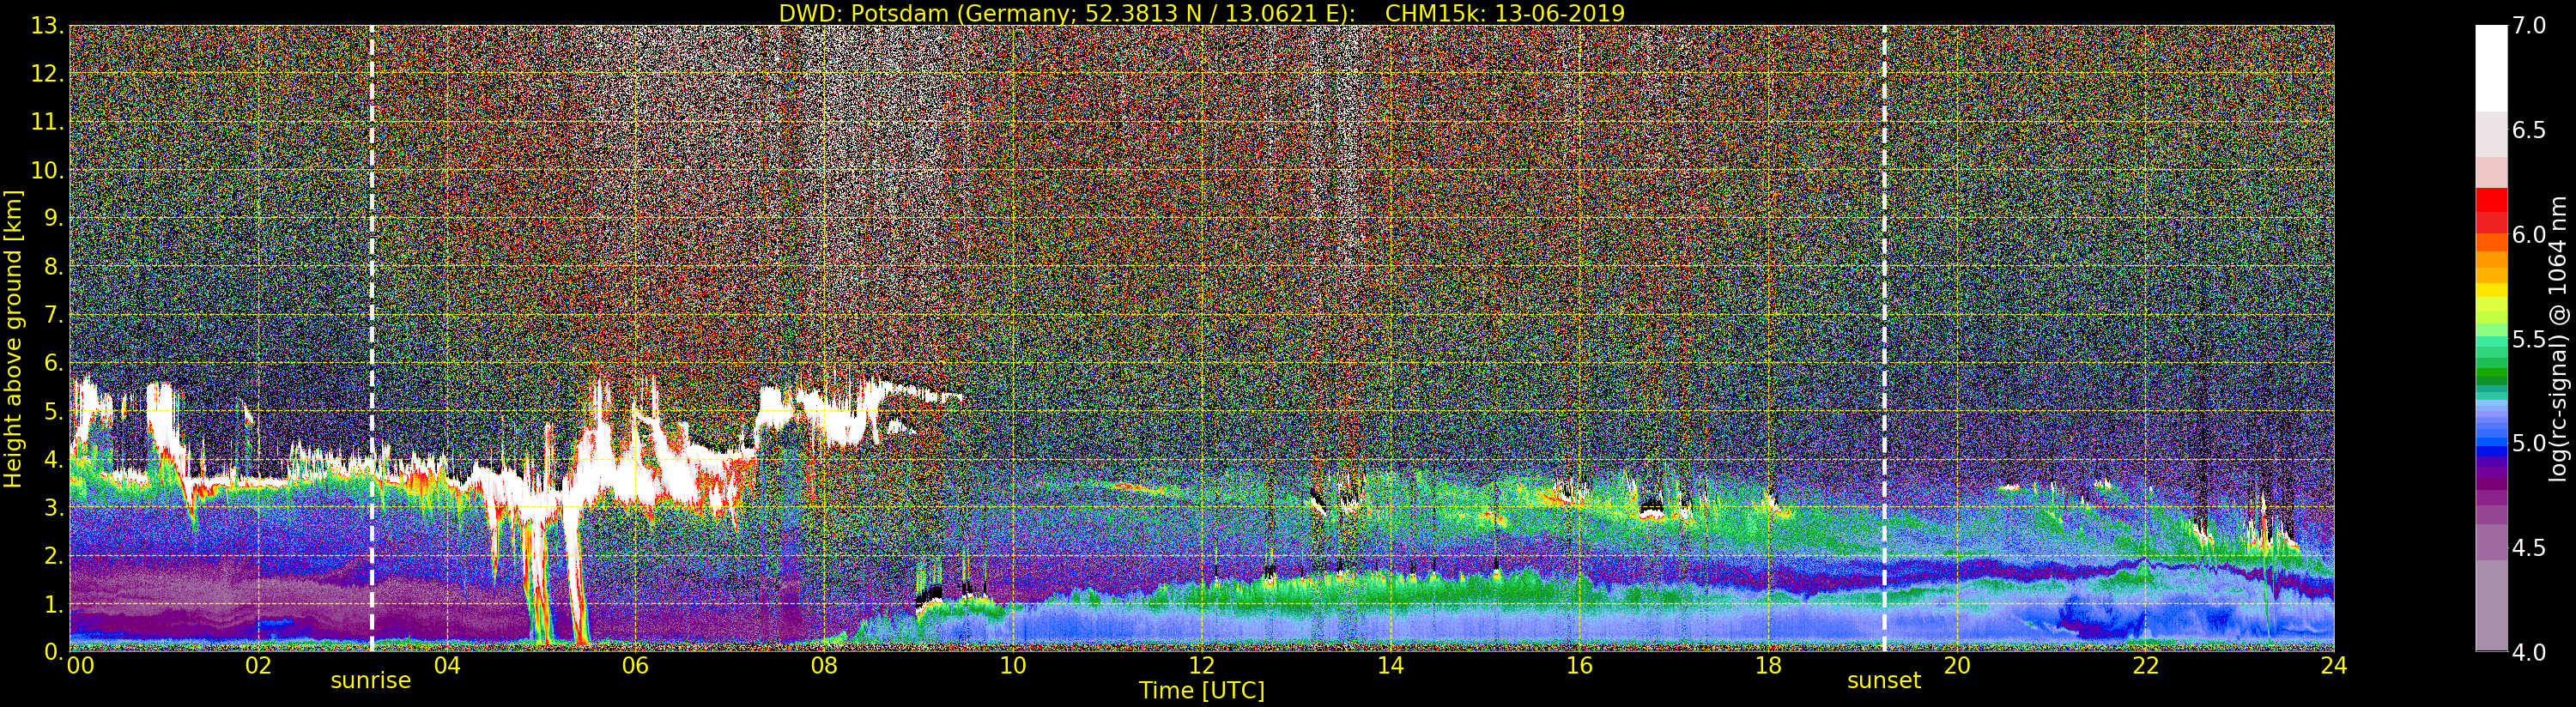Click the height axis tick '7.'
2576x707 pixels.
(x=54, y=315)
